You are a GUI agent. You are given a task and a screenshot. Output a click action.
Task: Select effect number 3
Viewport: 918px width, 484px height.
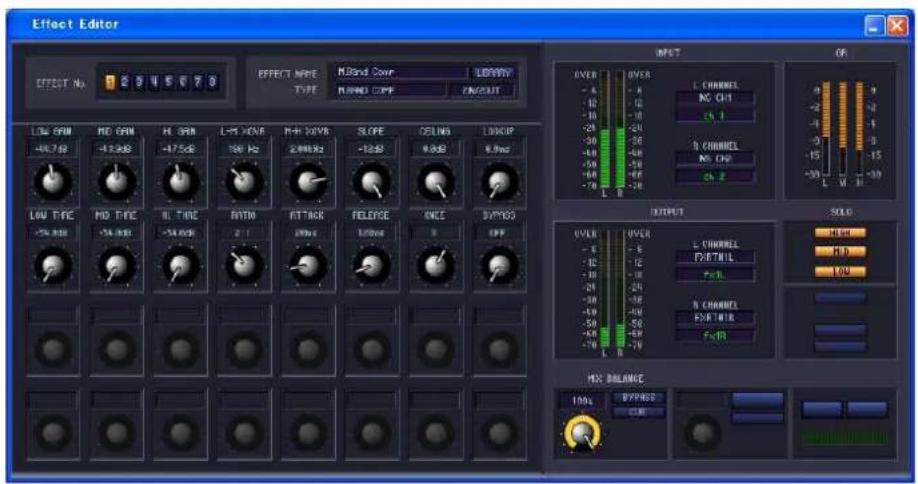pyautogui.click(x=139, y=82)
